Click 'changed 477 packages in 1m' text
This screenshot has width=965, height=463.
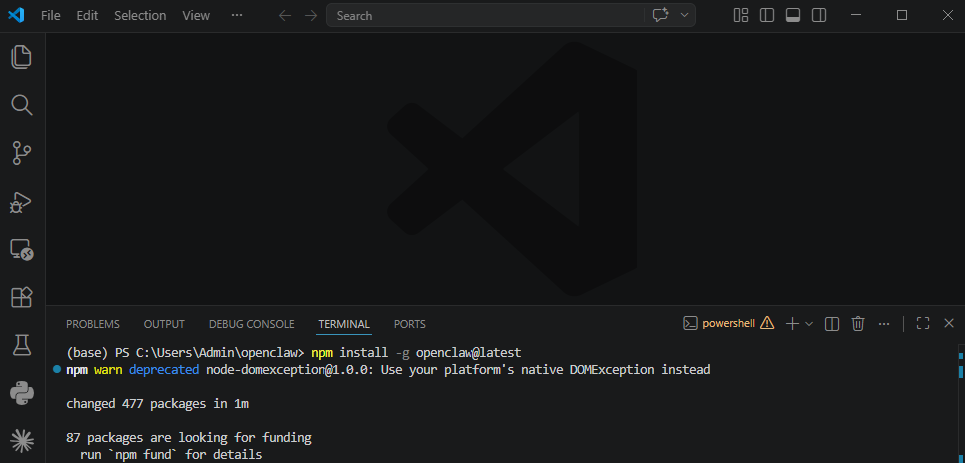coord(158,404)
